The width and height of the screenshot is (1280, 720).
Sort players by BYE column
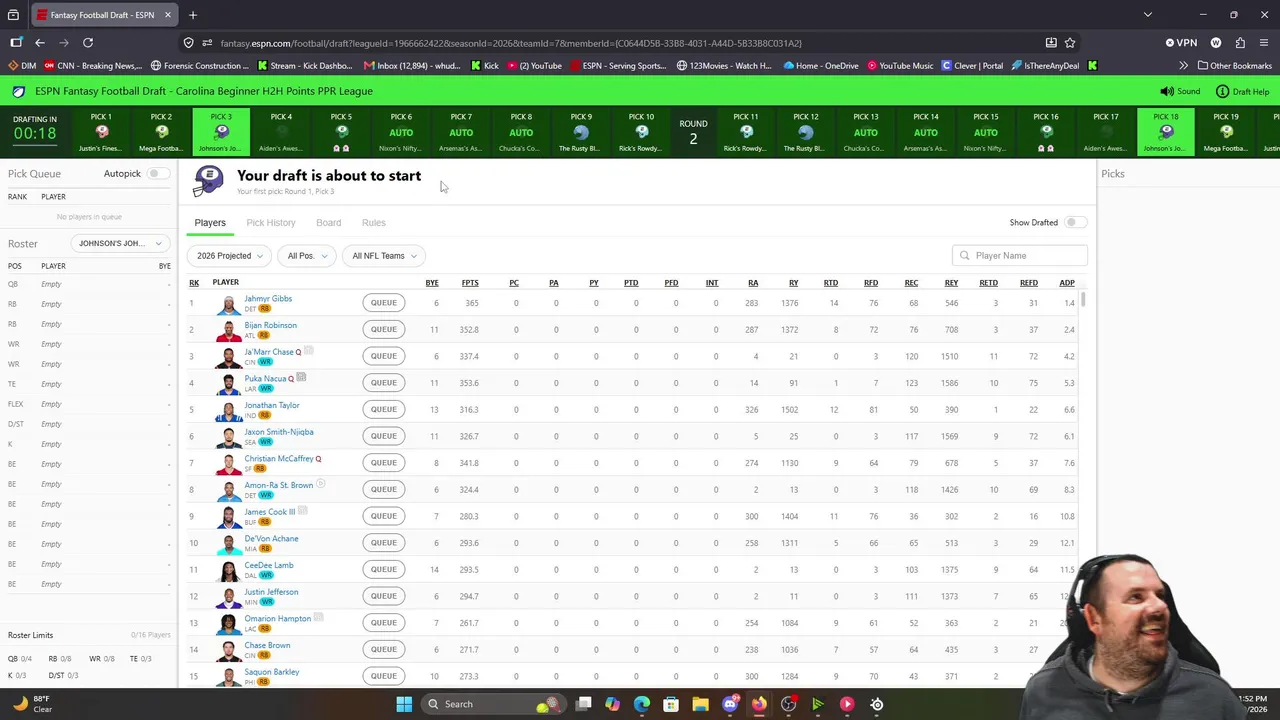click(432, 283)
